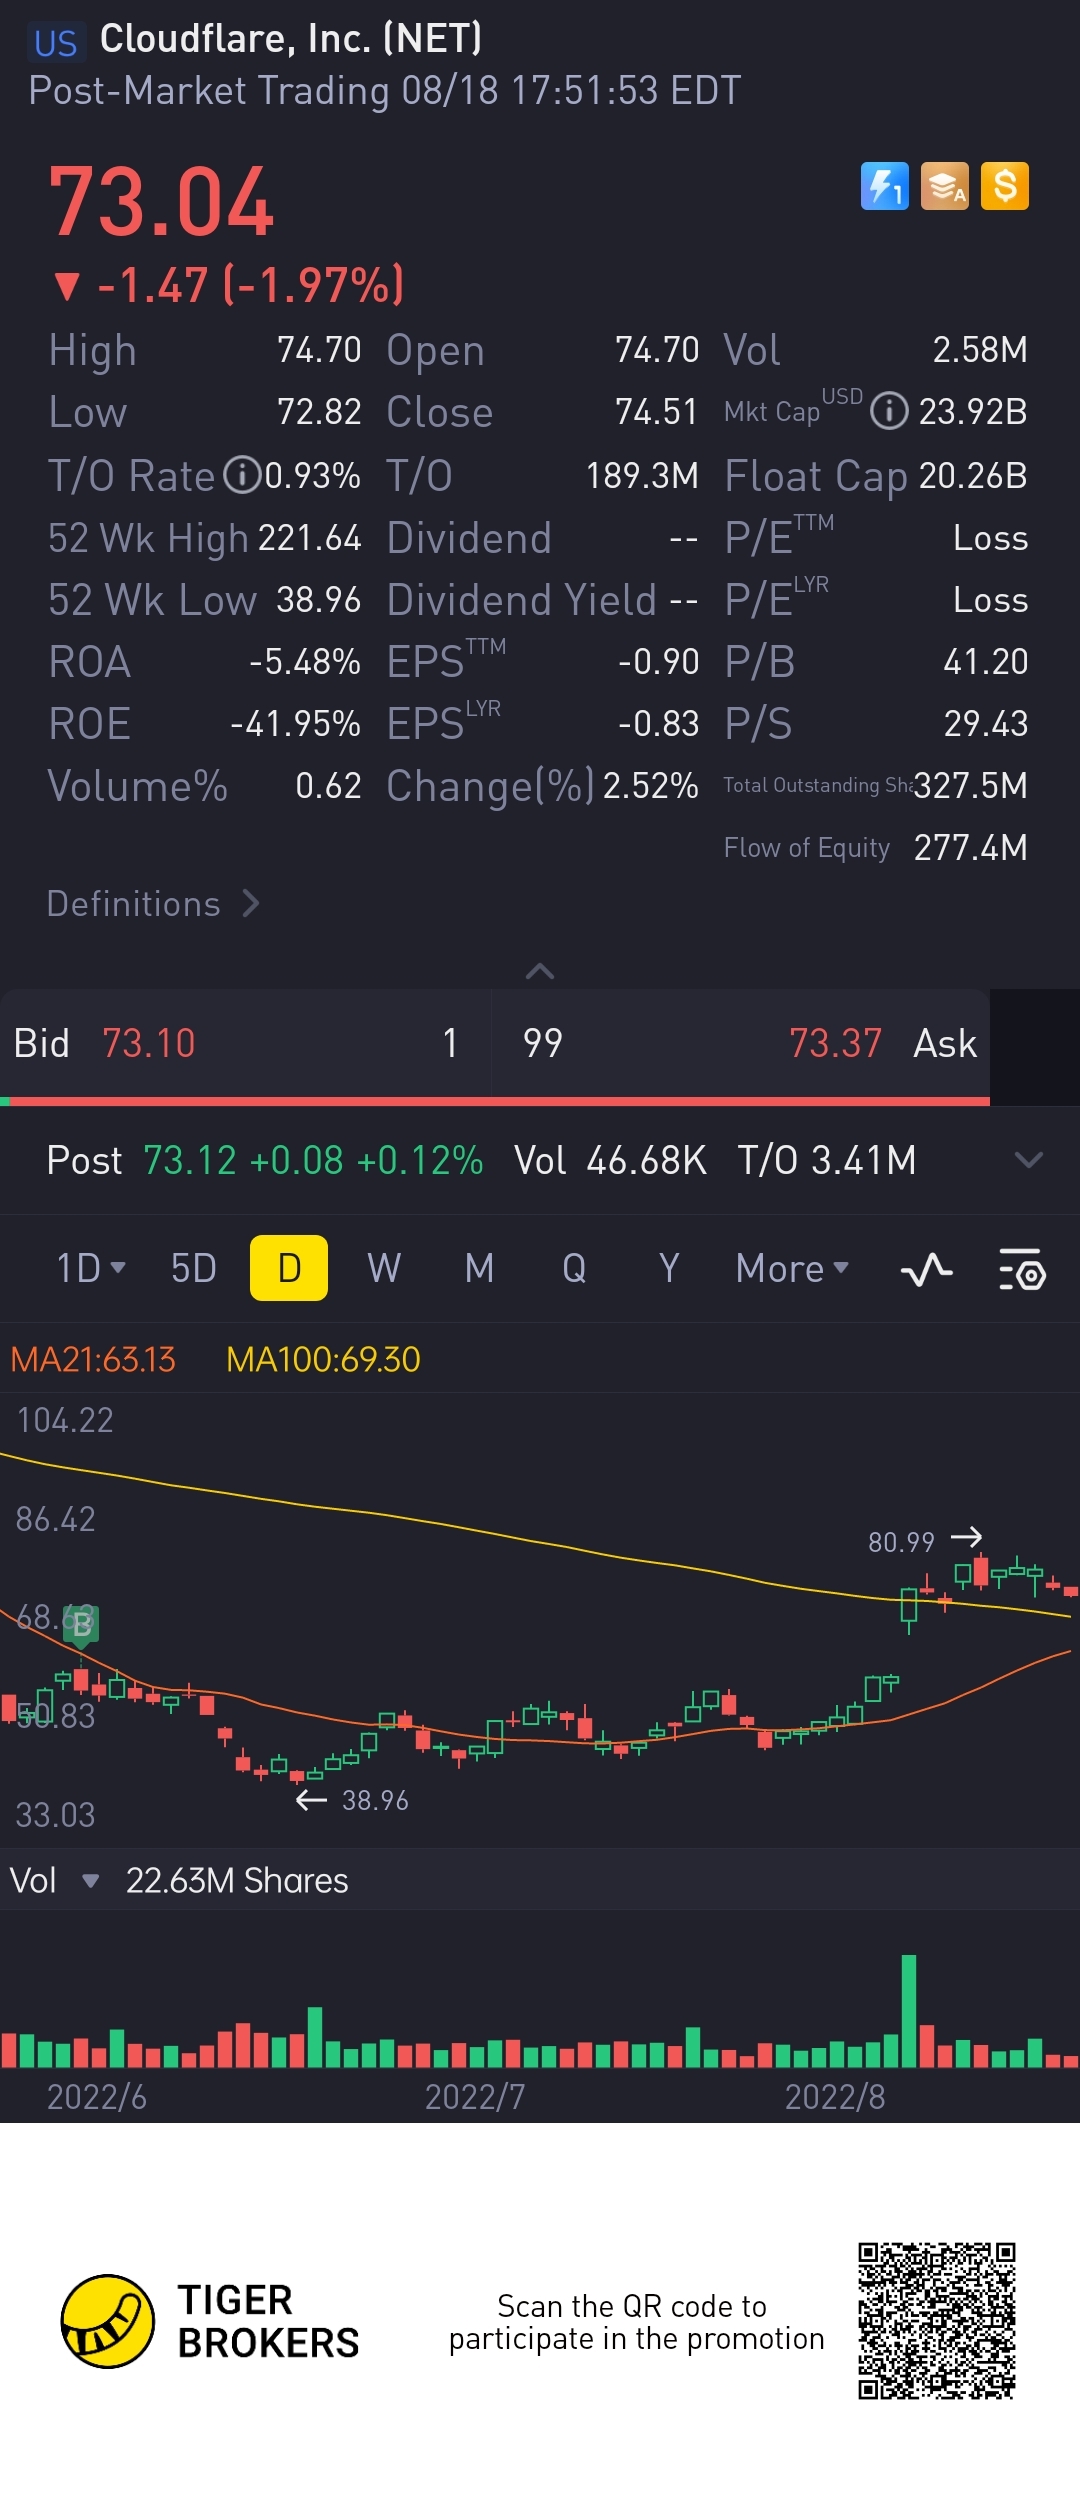
Task: Expand the Post market row chevron
Action: [1029, 1160]
